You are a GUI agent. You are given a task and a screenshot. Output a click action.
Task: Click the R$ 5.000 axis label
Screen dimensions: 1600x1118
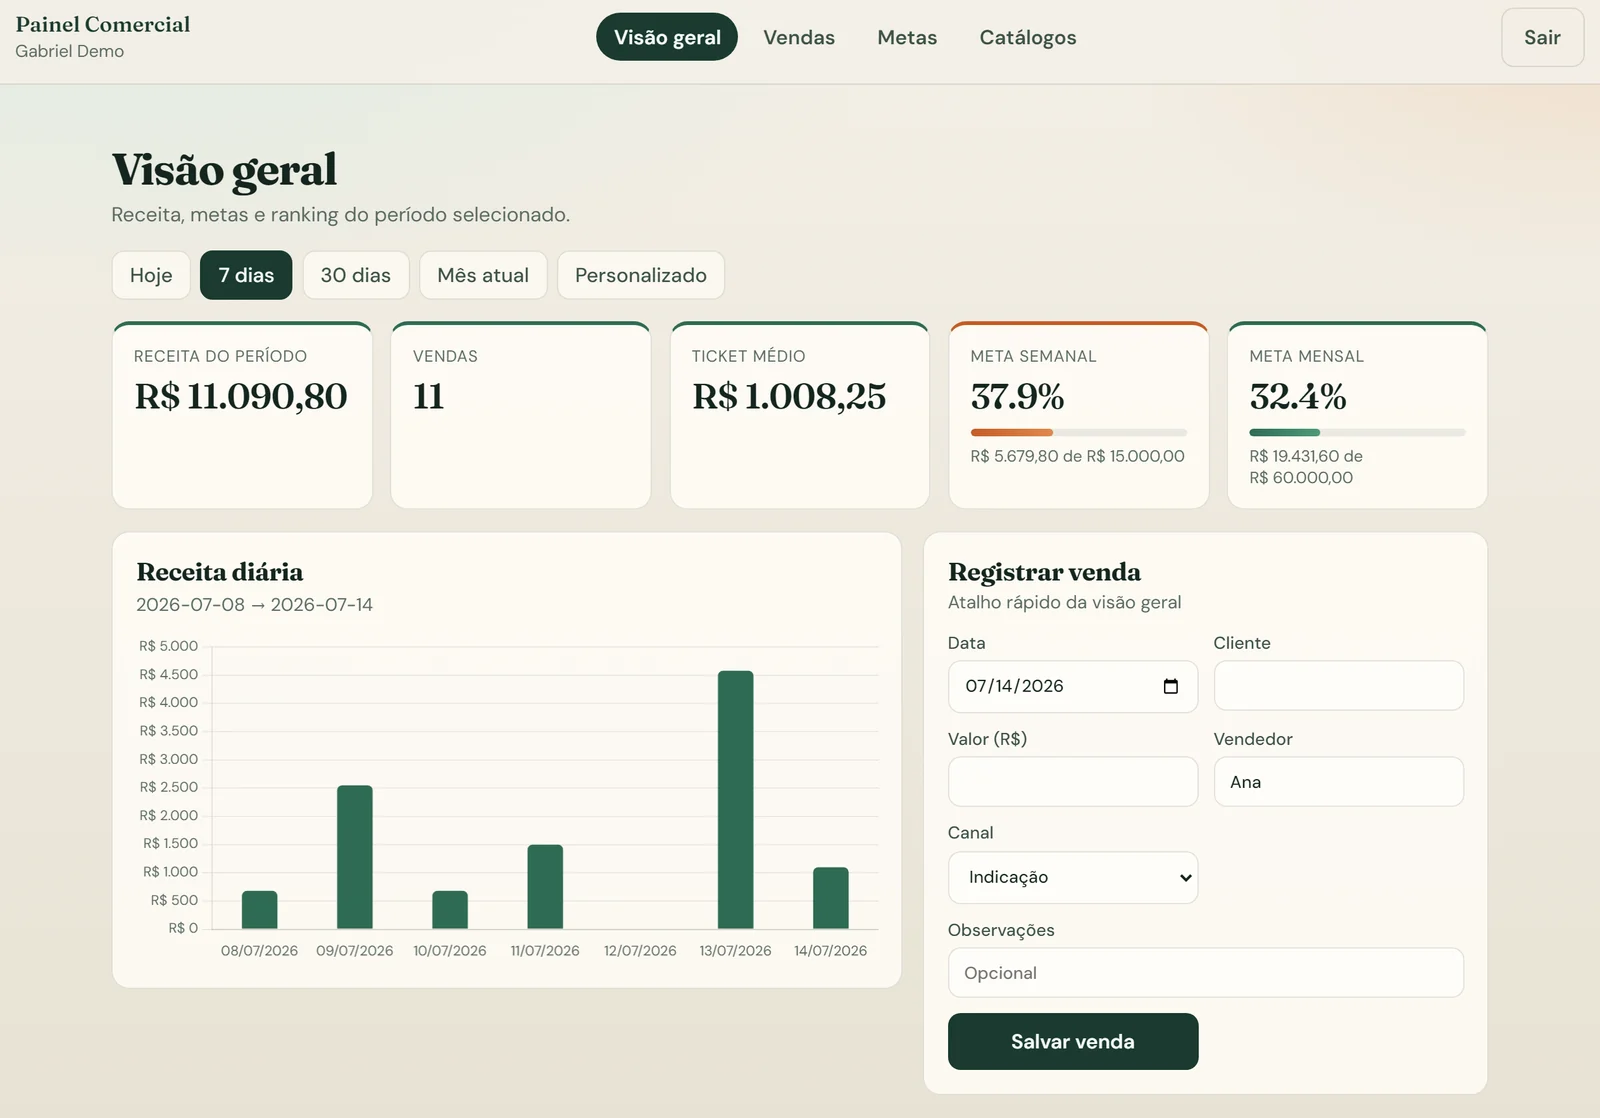point(168,646)
